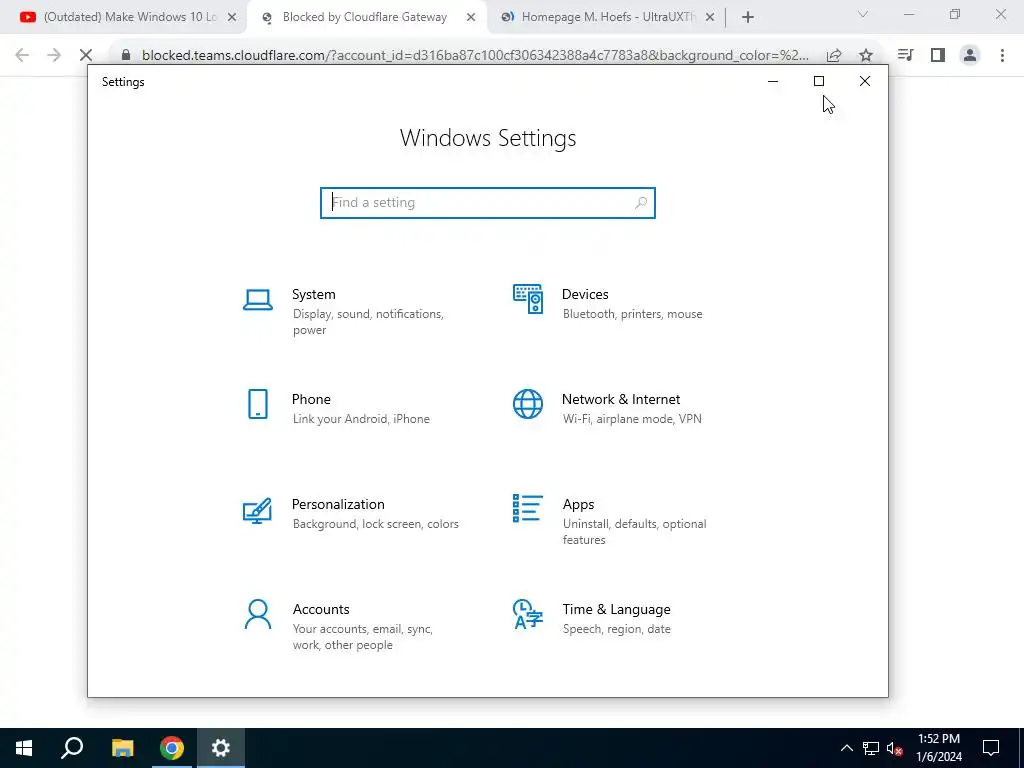Open the Network & Internet globe icon
Image resolution: width=1024 pixels, height=768 pixels.
pos(528,404)
